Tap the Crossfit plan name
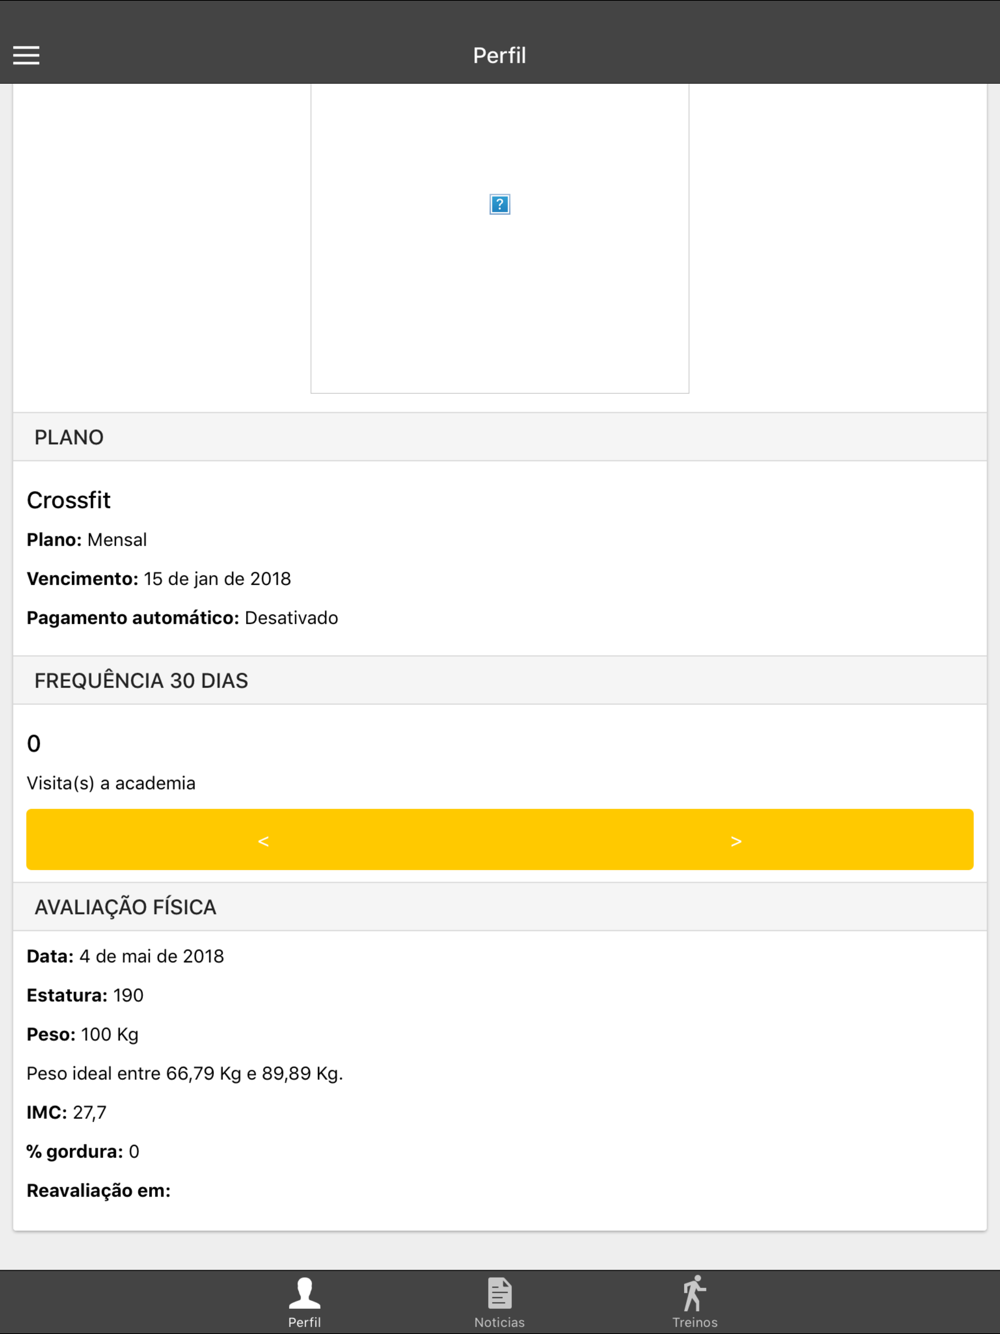 (69, 500)
